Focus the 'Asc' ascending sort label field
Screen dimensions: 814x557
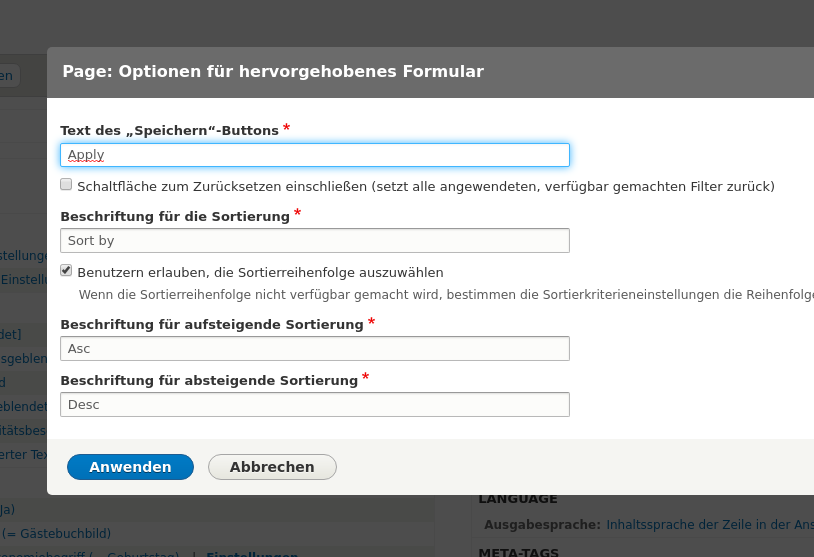click(314, 349)
